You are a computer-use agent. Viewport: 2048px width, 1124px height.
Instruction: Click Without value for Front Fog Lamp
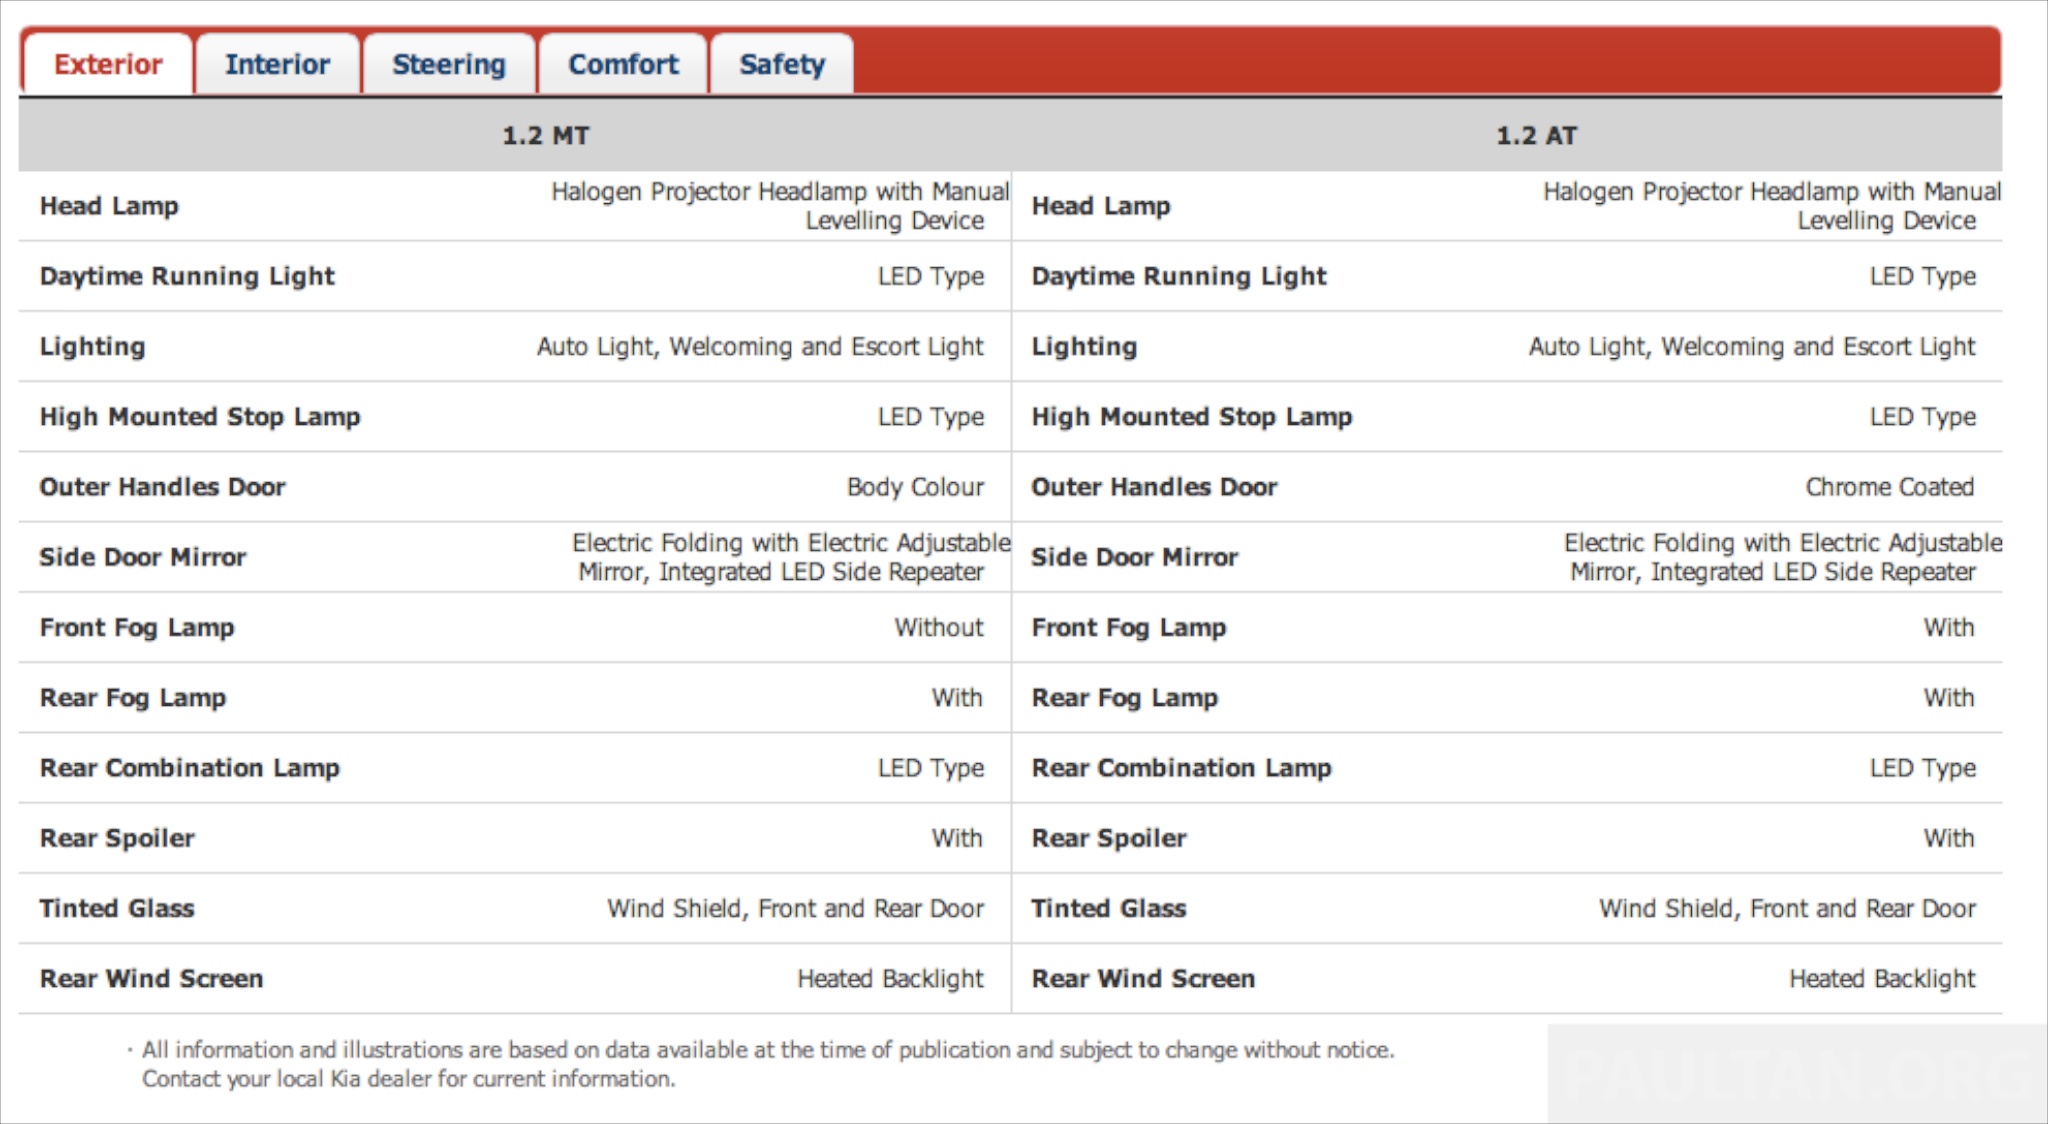938,628
